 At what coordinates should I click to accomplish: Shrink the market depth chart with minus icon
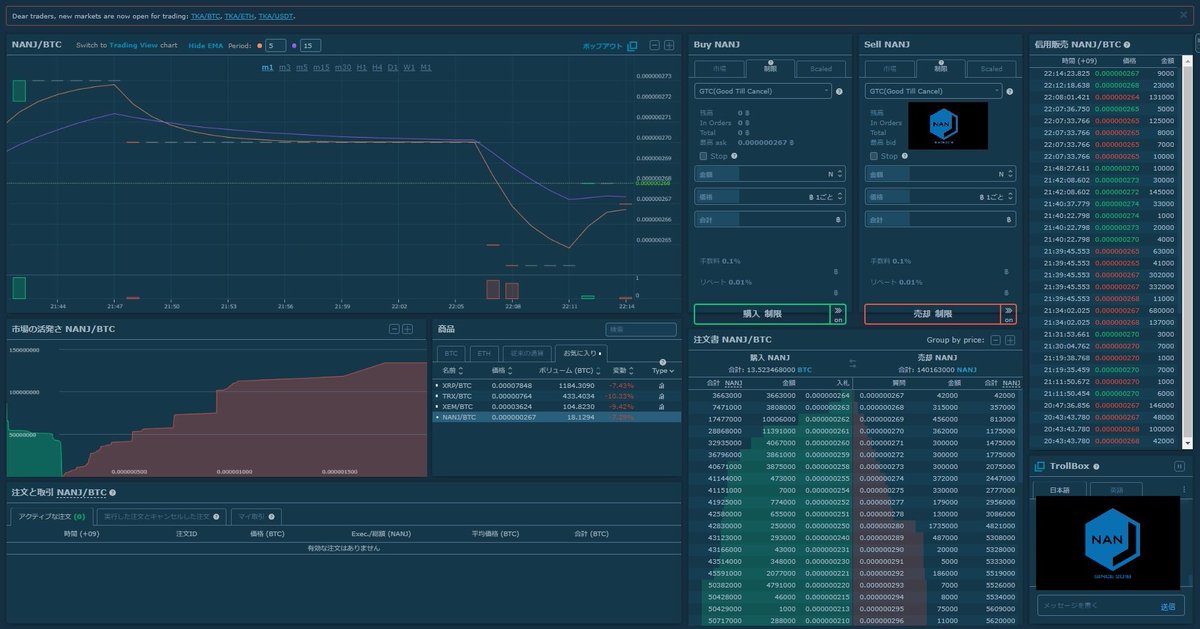(x=394, y=329)
